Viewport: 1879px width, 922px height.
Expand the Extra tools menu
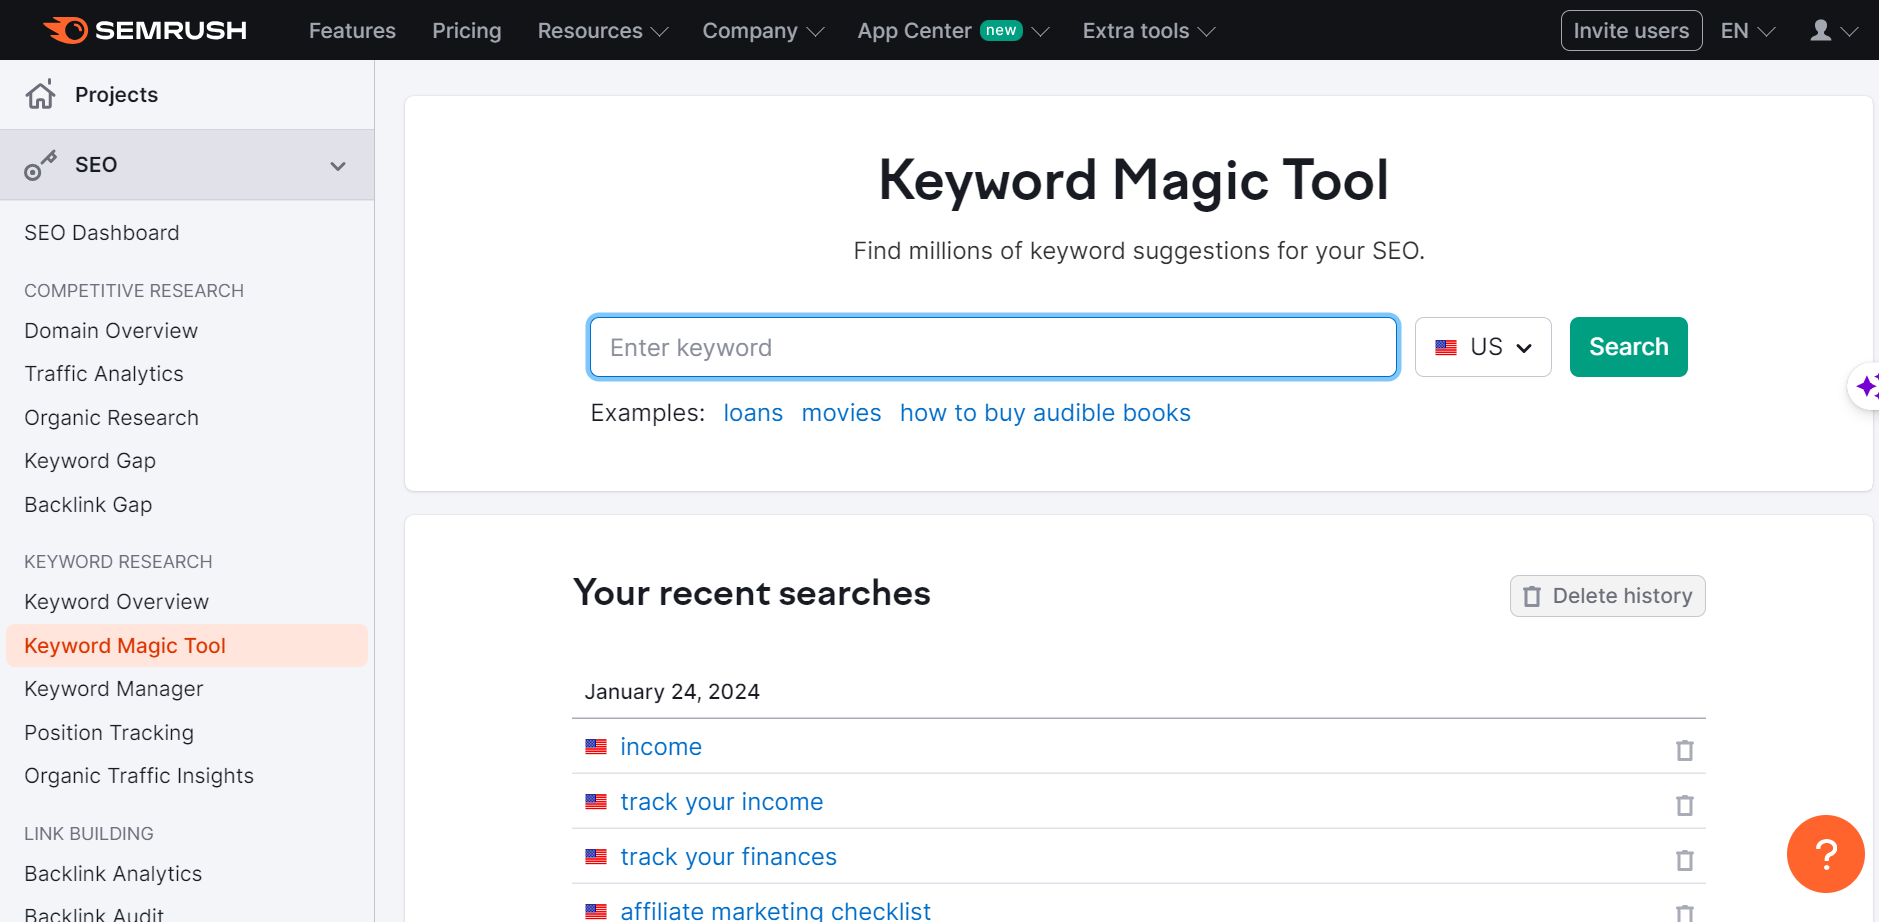[x=1149, y=31]
